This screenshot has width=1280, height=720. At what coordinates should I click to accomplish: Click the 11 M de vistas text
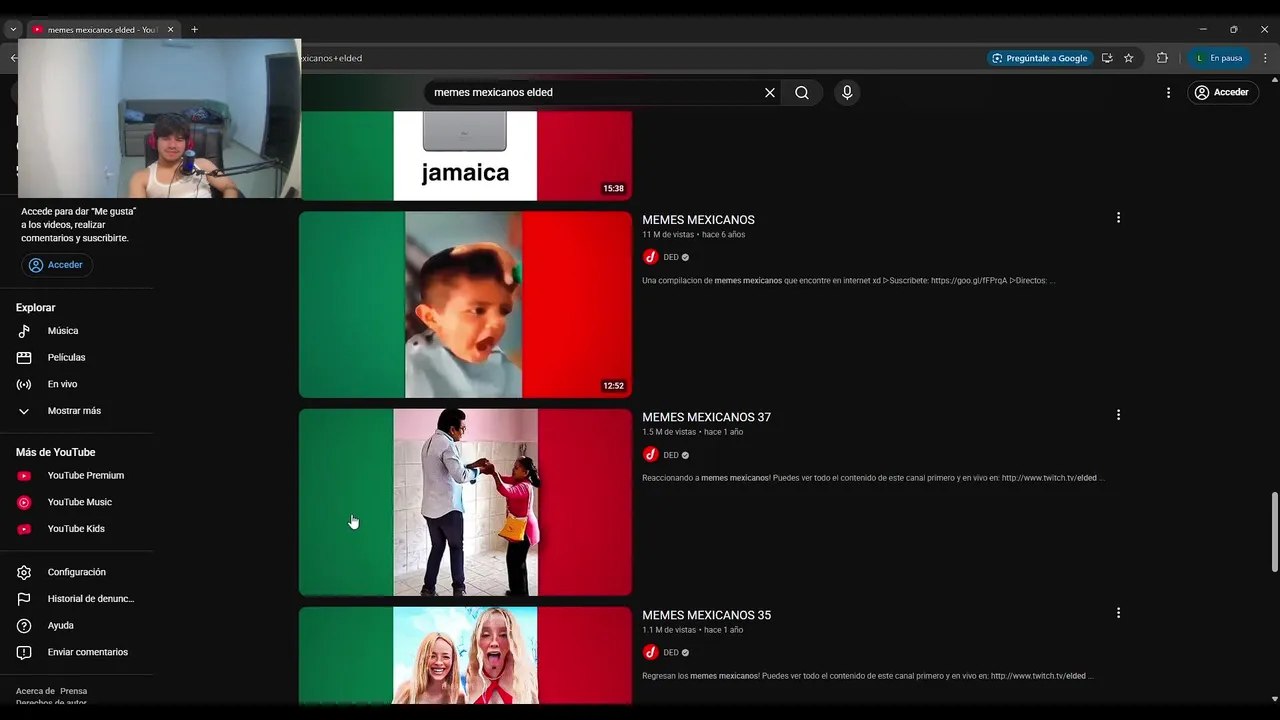tap(669, 235)
